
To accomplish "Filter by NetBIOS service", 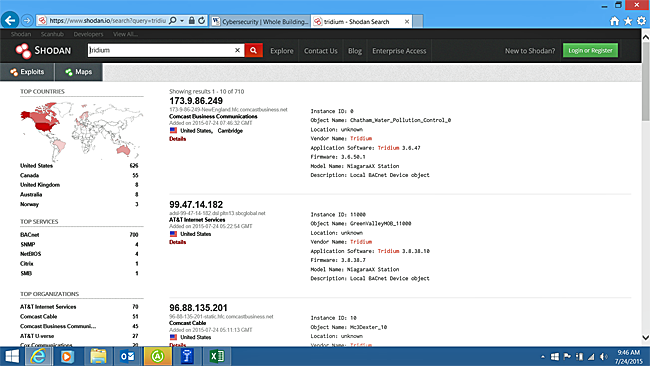I will 31,254.
